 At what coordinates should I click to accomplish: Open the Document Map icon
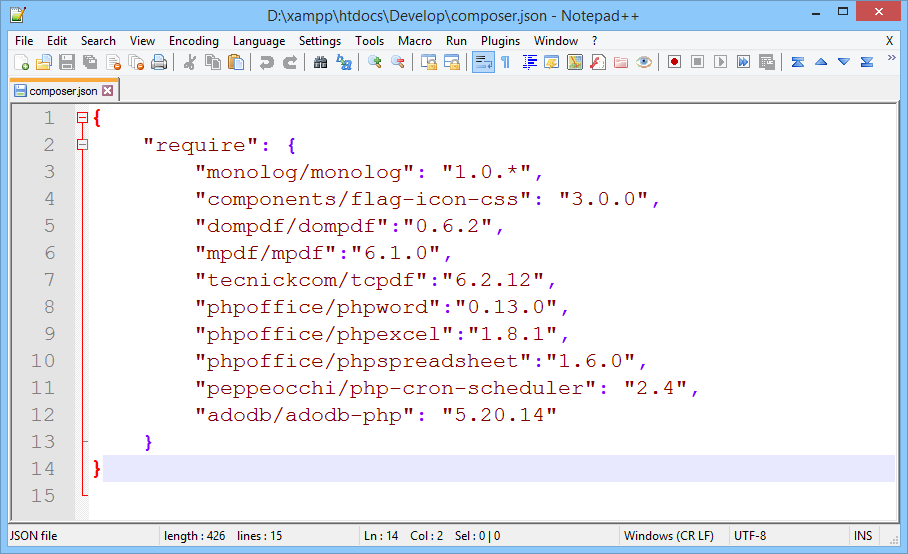tap(575, 62)
